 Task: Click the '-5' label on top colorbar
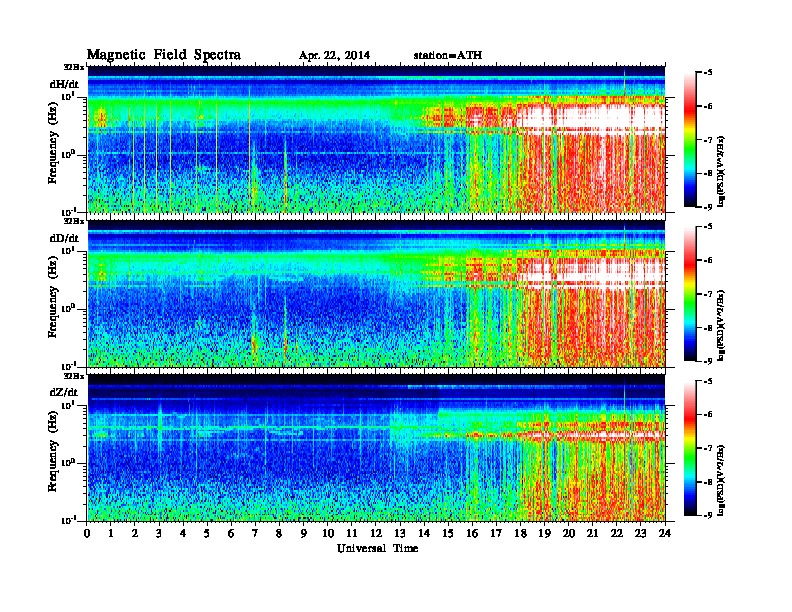pos(708,73)
